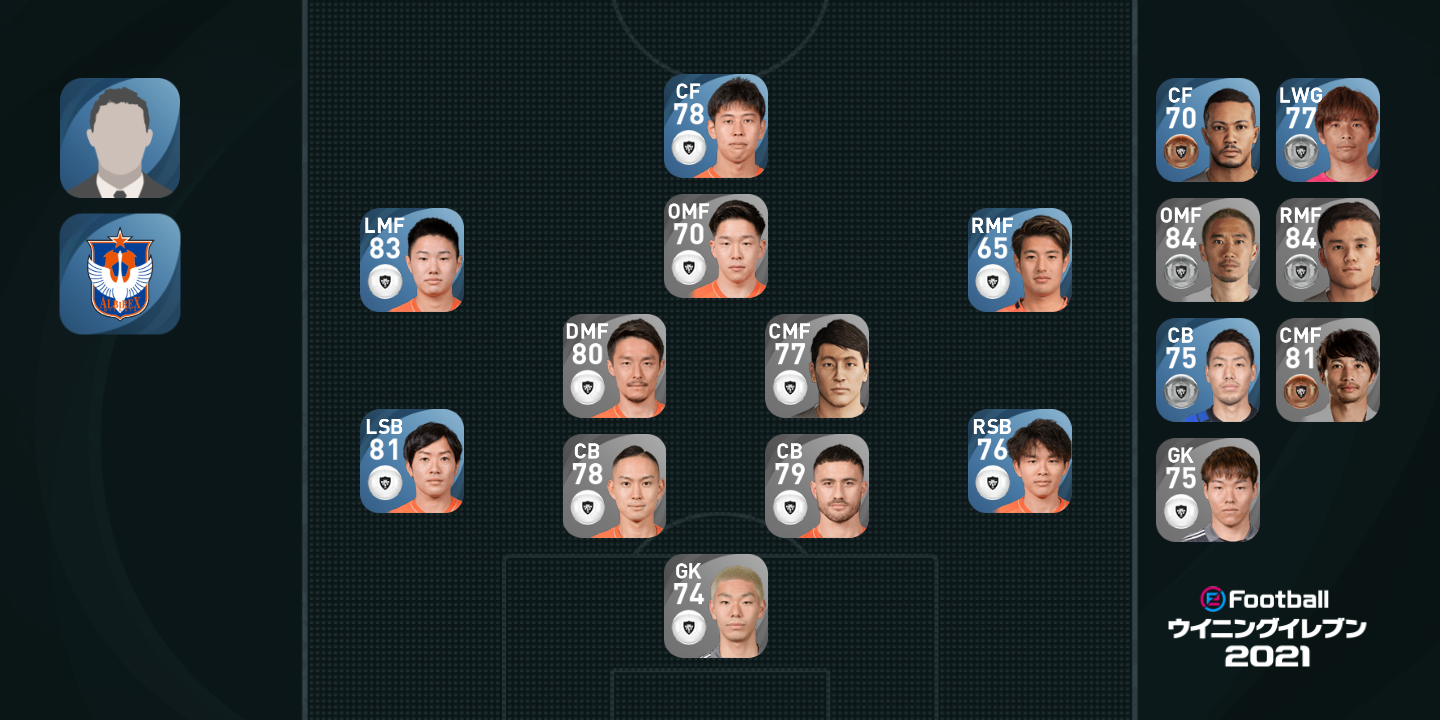Pick substitute CF 70 card
The image size is (1440, 720).
pos(1208,130)
